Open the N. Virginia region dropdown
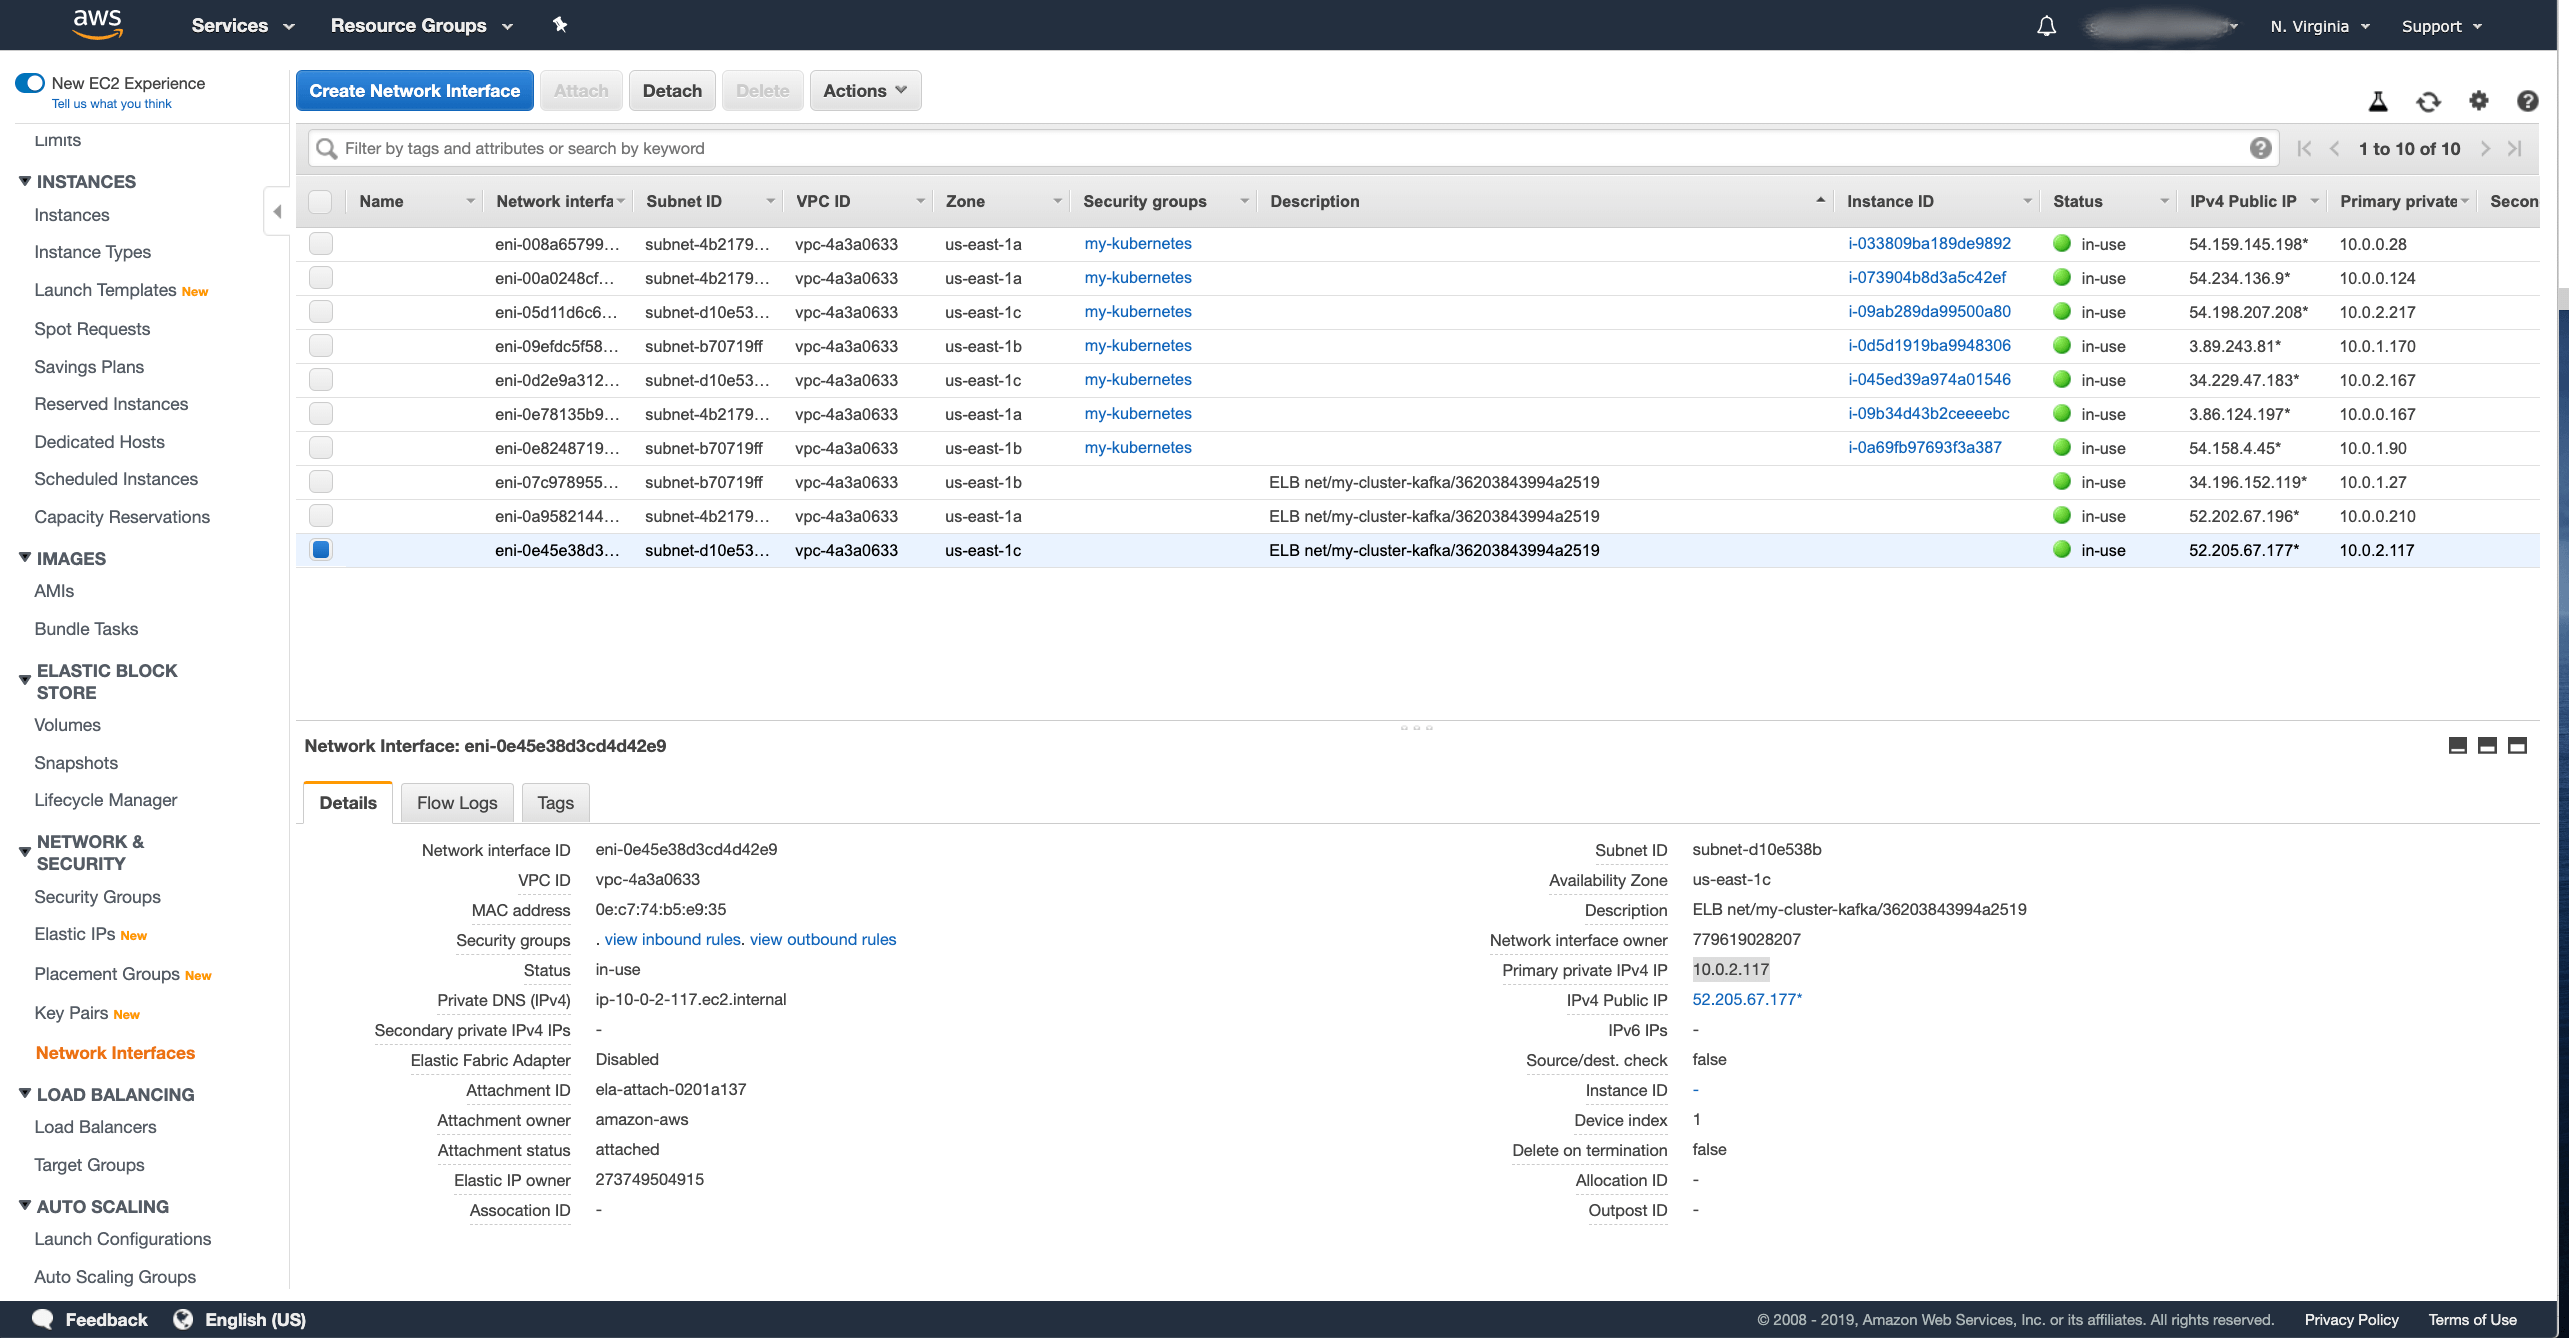Image resolution: width=2569 pixels, height=1338 pixels. pos(2319,26)
